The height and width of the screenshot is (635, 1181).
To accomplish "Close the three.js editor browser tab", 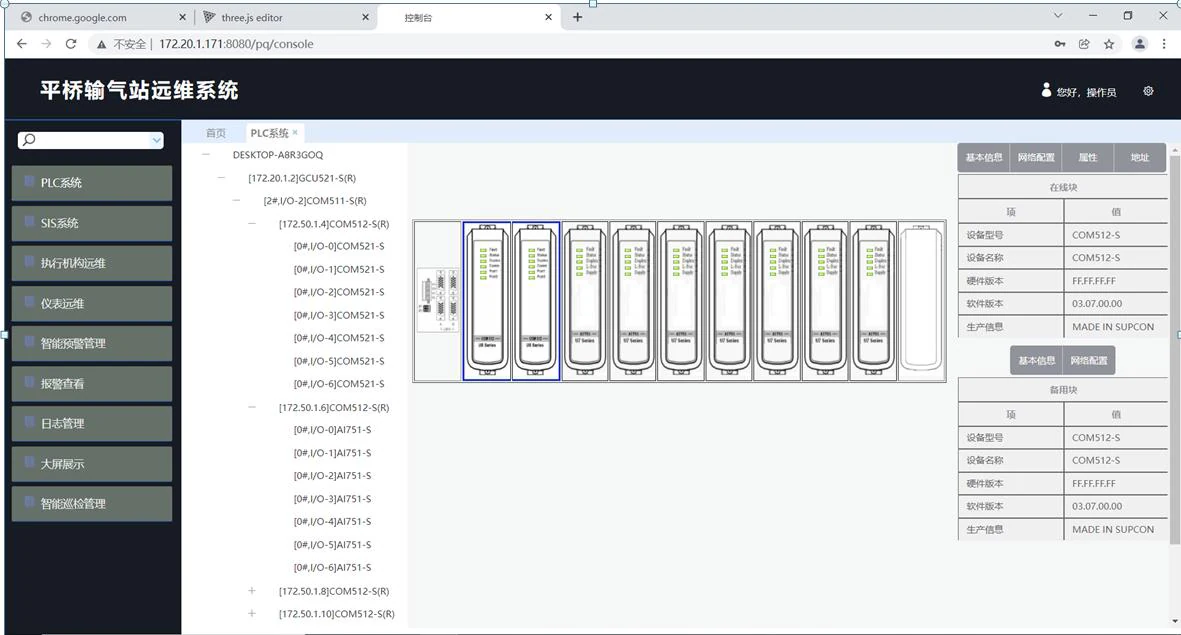I will pyautogui.click(x=365, y=17).
